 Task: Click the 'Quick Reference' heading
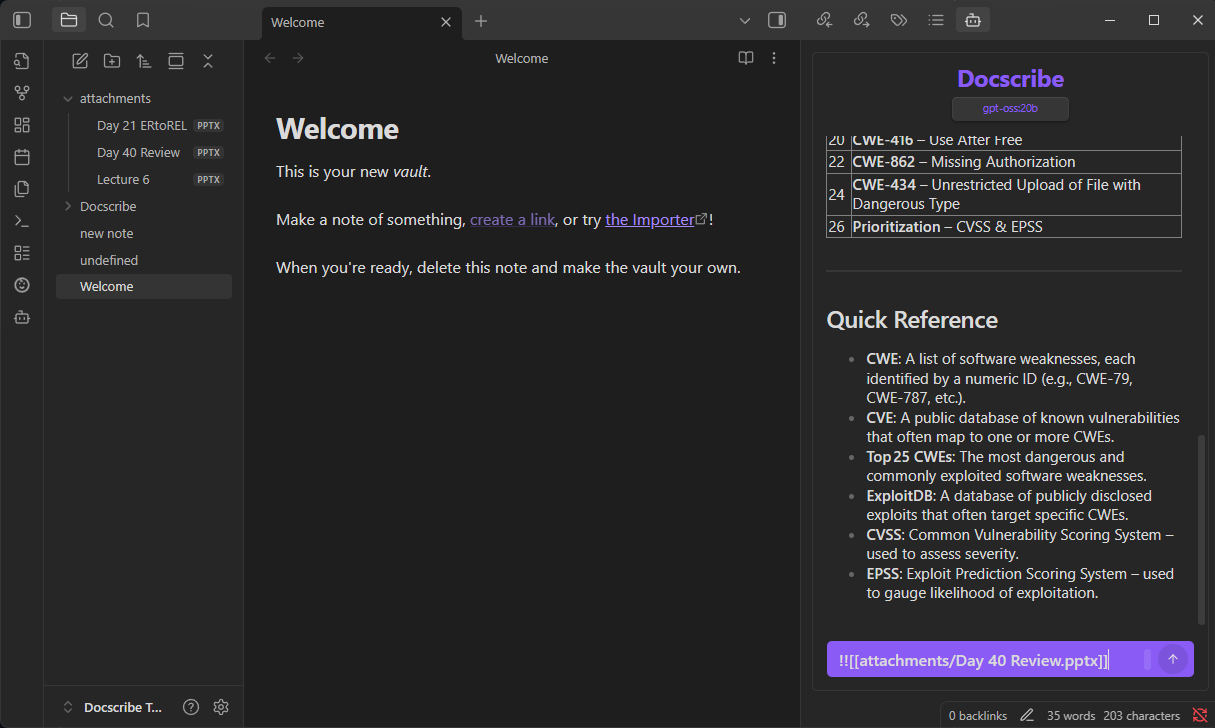912,320
